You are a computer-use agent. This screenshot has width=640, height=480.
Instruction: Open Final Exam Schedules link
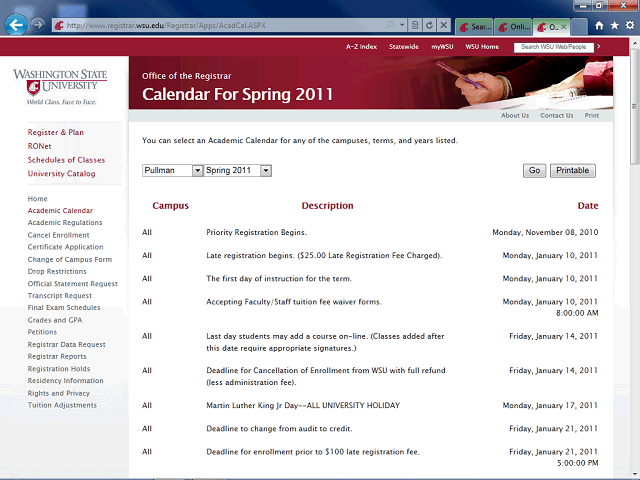[64, 307]
